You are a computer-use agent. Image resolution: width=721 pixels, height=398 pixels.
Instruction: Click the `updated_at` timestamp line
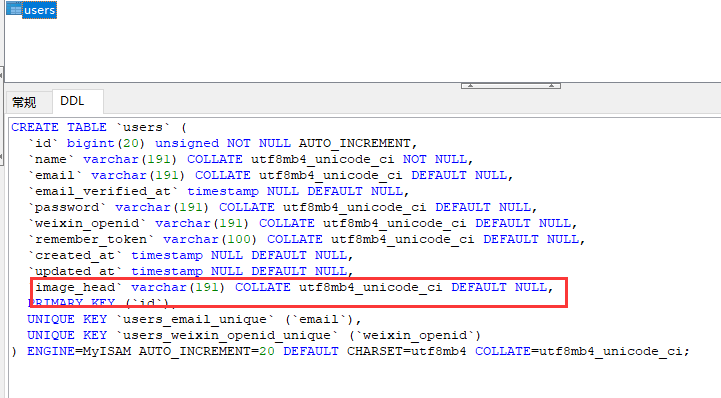[x=190, y=271]
